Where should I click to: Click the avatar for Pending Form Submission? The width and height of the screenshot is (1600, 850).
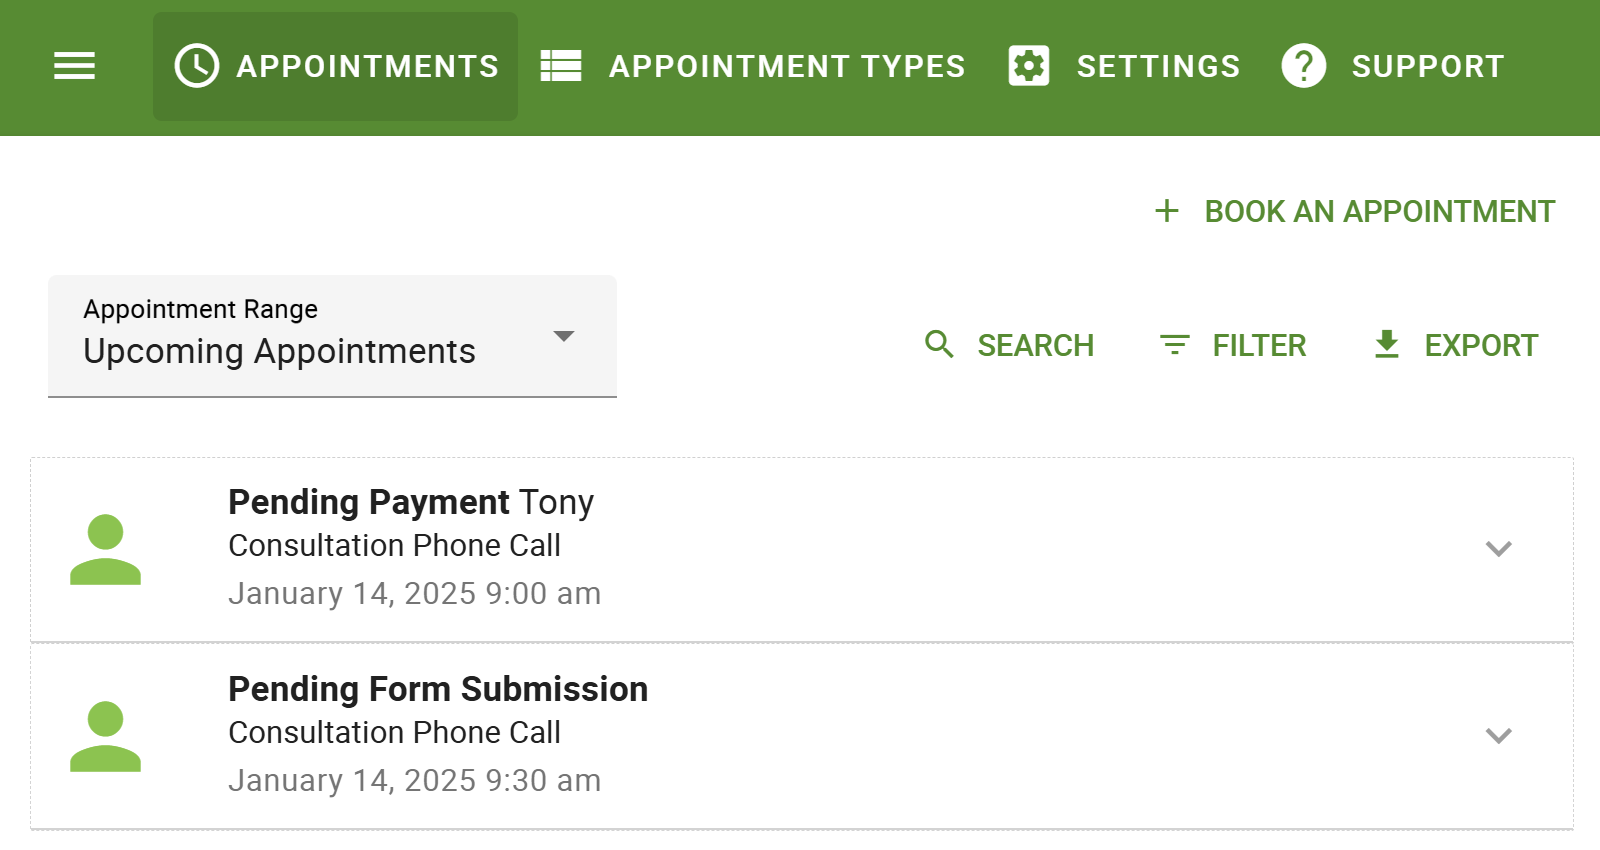click(x=105, y=735)
